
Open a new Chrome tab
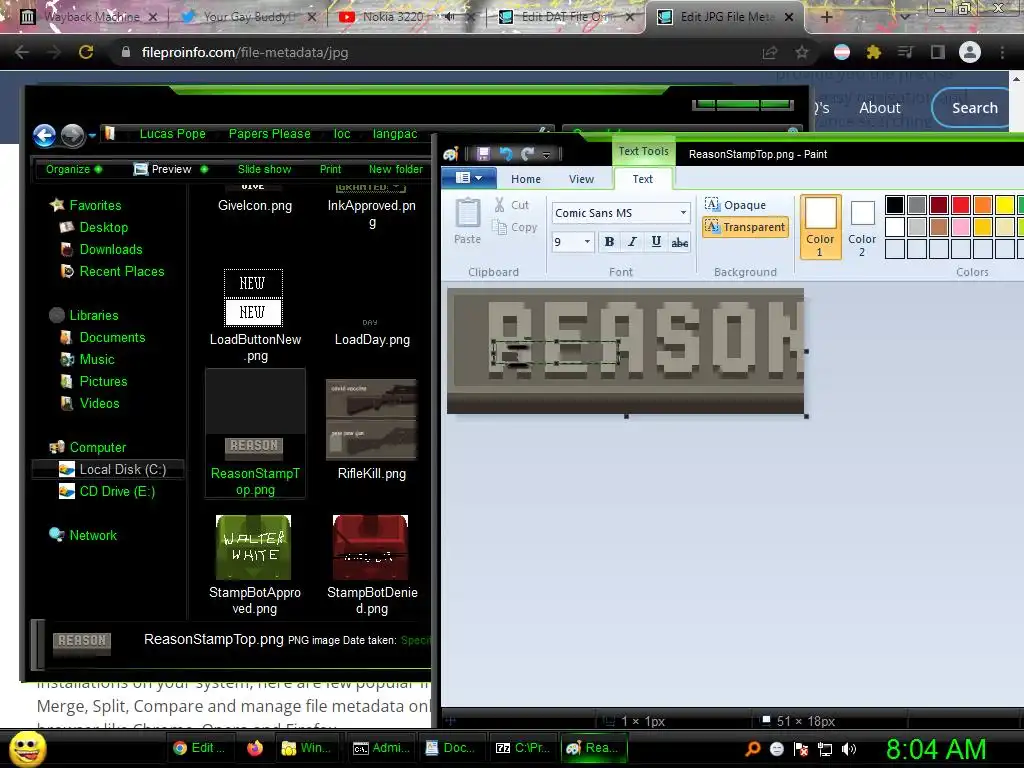826,17
